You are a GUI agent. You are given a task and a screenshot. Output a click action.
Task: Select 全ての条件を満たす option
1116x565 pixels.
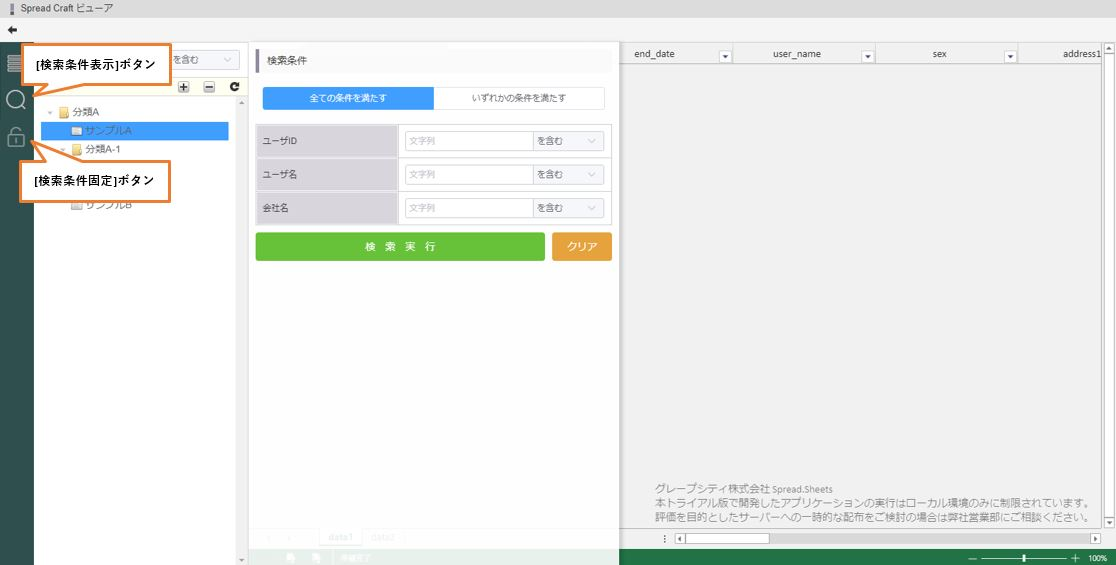pyautogui.click(x=348, y=98)
